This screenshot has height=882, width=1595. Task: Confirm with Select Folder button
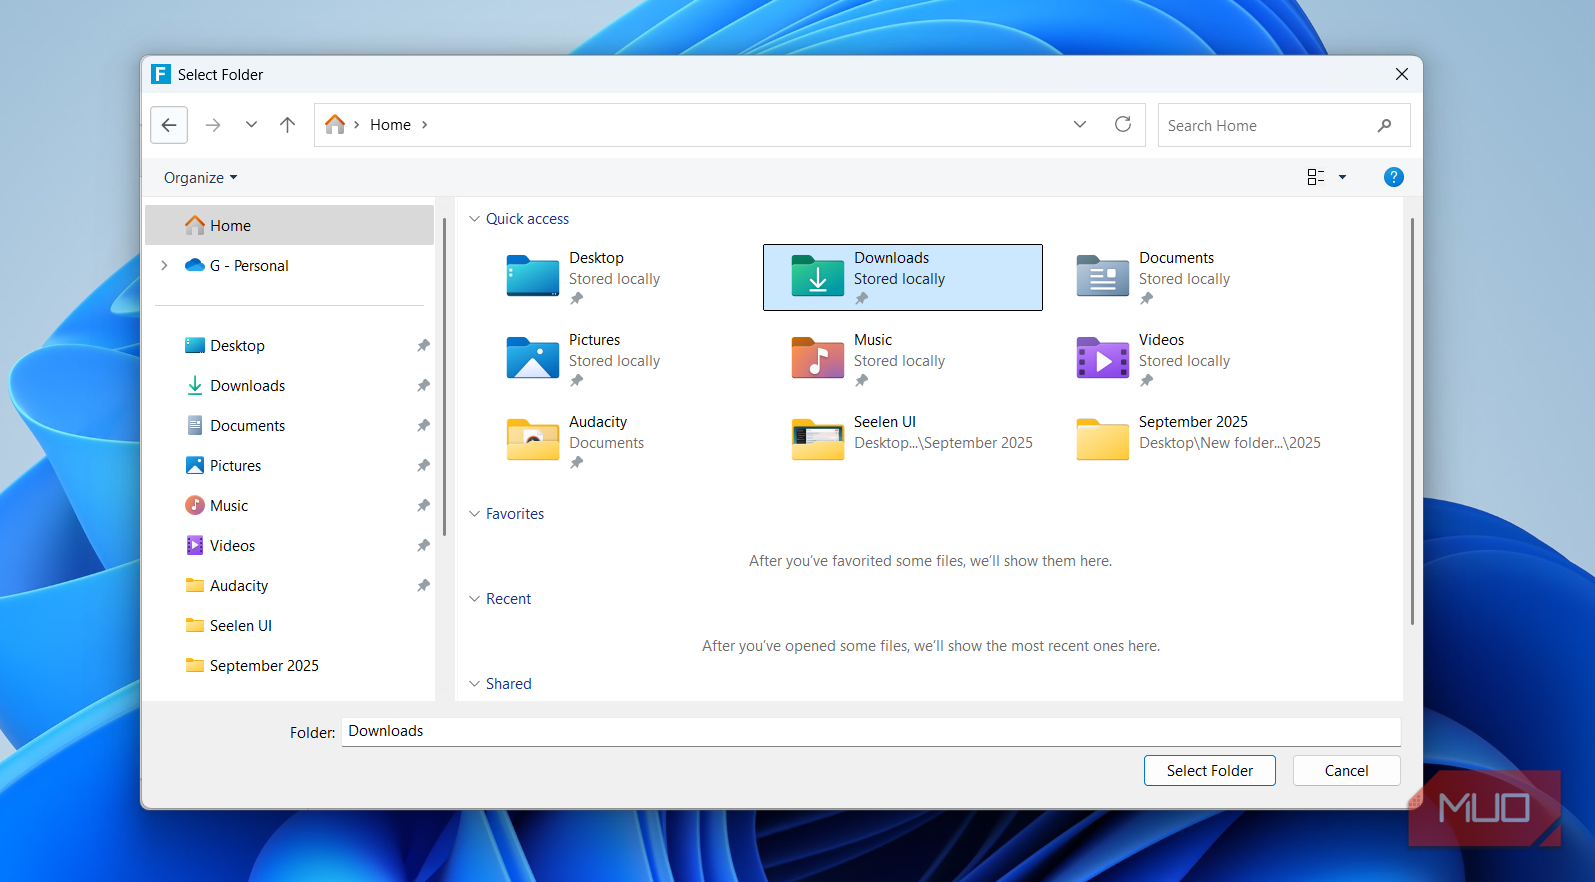(1209, 771)
